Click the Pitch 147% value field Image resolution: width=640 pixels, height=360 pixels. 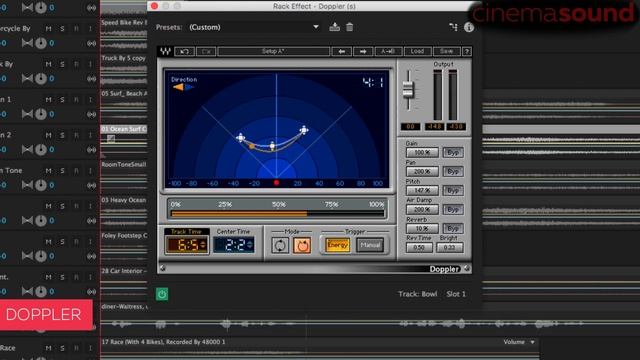click(422, 190)
